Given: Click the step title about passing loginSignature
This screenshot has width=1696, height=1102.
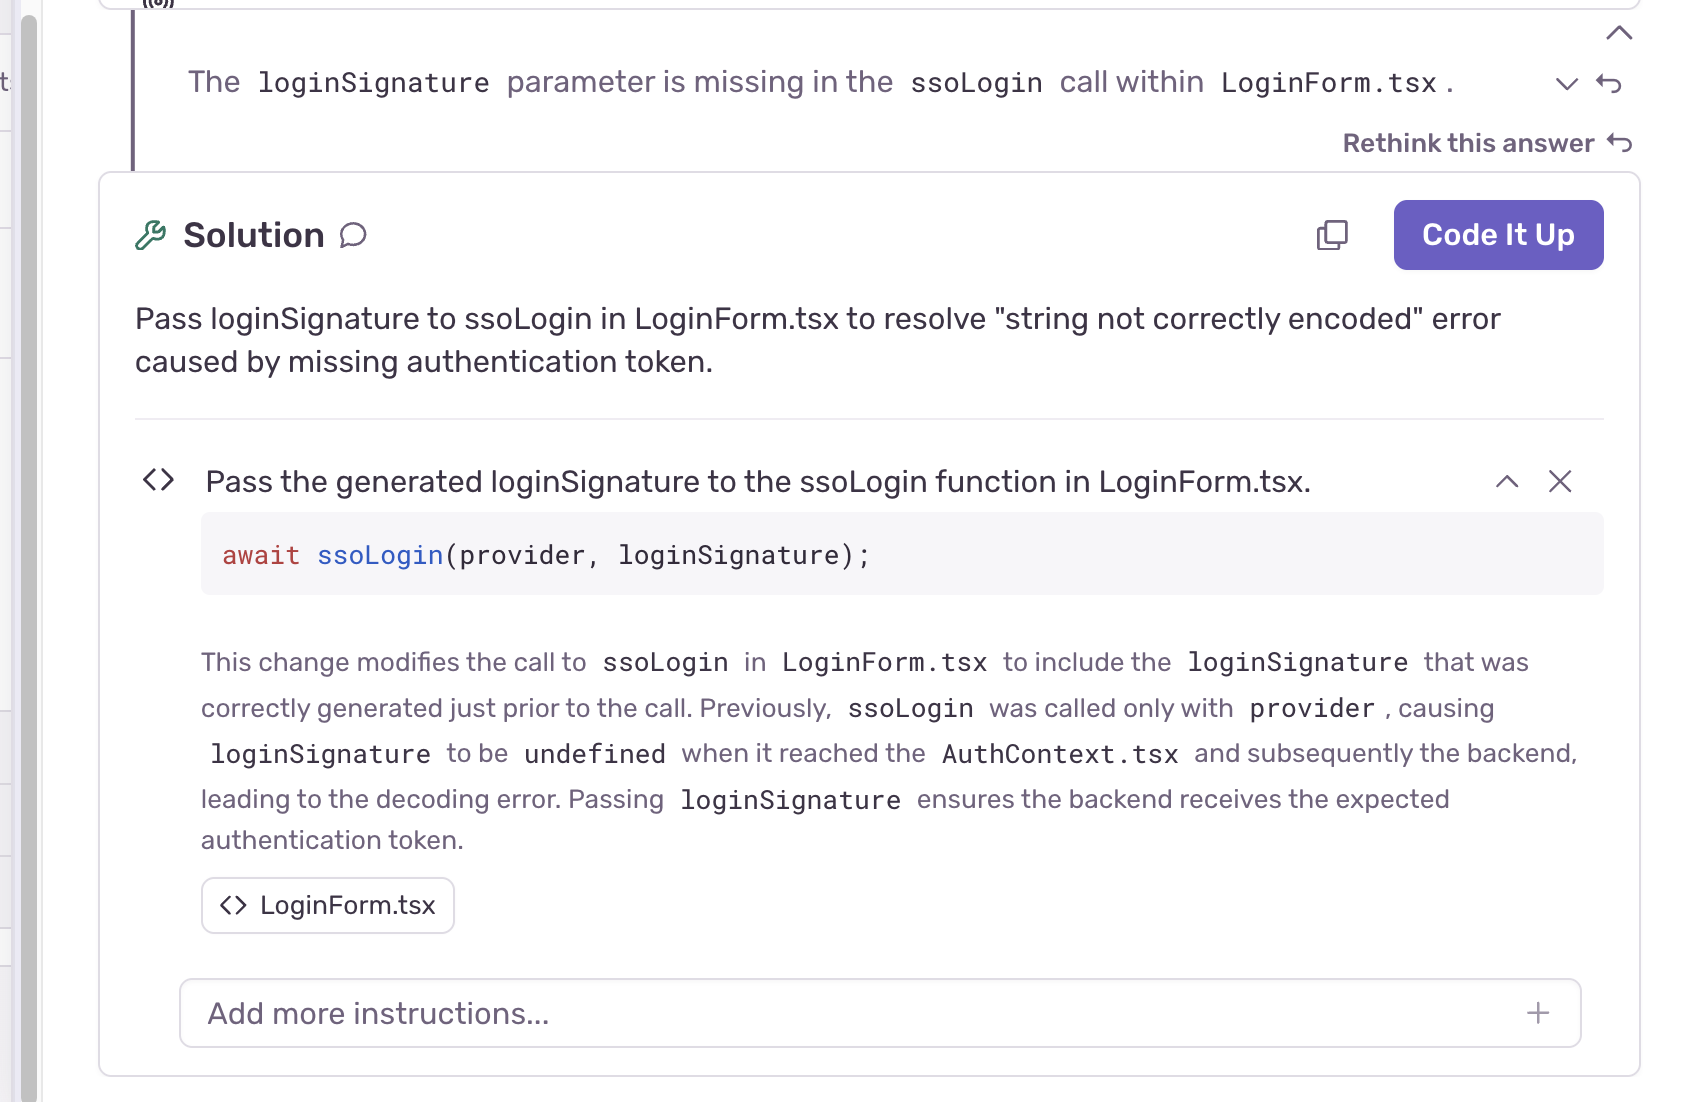Looking at the screenshot, I should (x=758, y=482).
